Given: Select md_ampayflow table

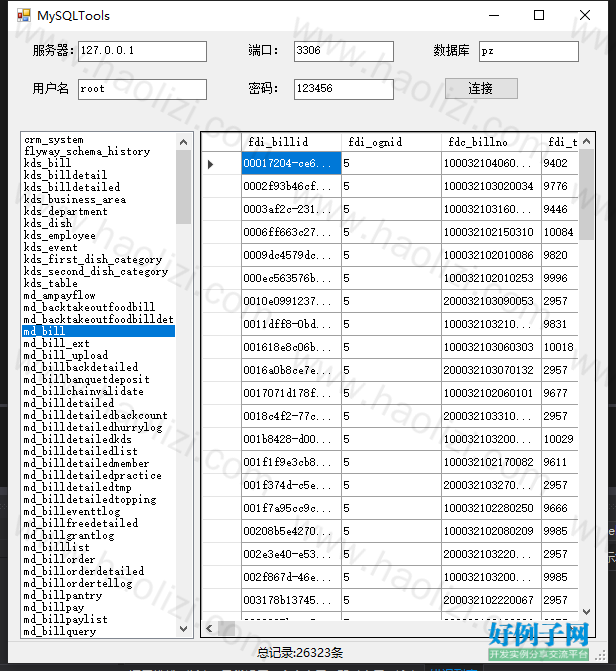Looking at the screenshot, I should coord(98,295).
